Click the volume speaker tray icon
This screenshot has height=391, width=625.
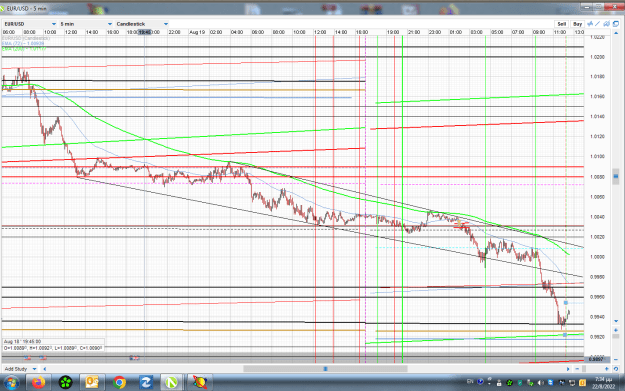tap(540, 383)
